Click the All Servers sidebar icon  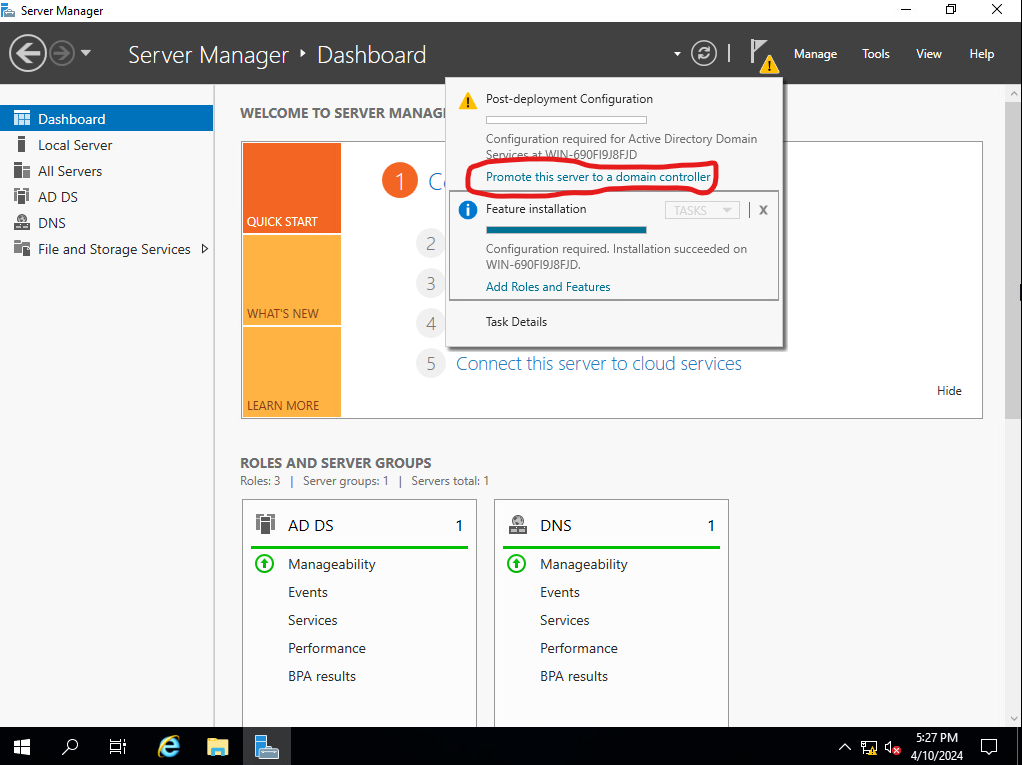tap(22, 170)
